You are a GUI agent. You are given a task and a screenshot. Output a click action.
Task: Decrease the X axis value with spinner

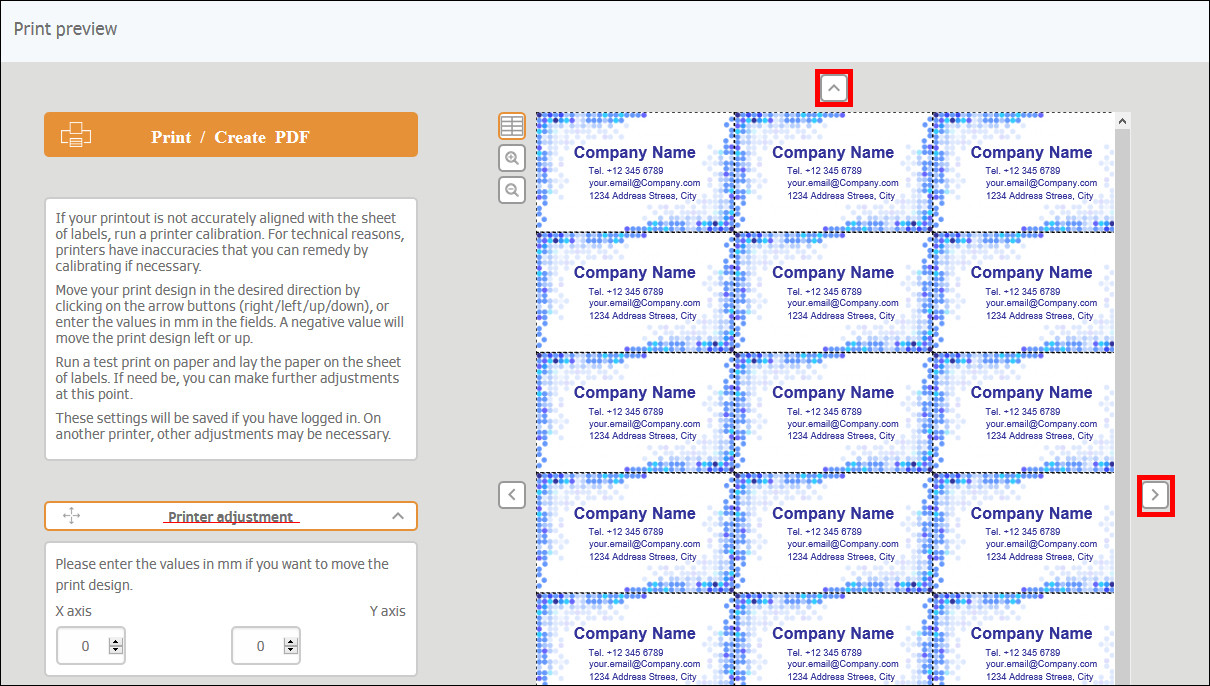click(116, 652)
